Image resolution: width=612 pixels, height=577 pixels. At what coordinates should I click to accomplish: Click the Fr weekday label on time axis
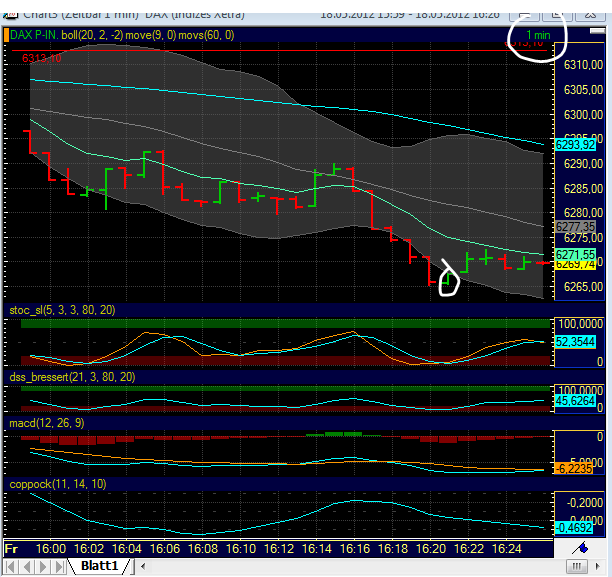pyautogui.click(x=11, y=549)
